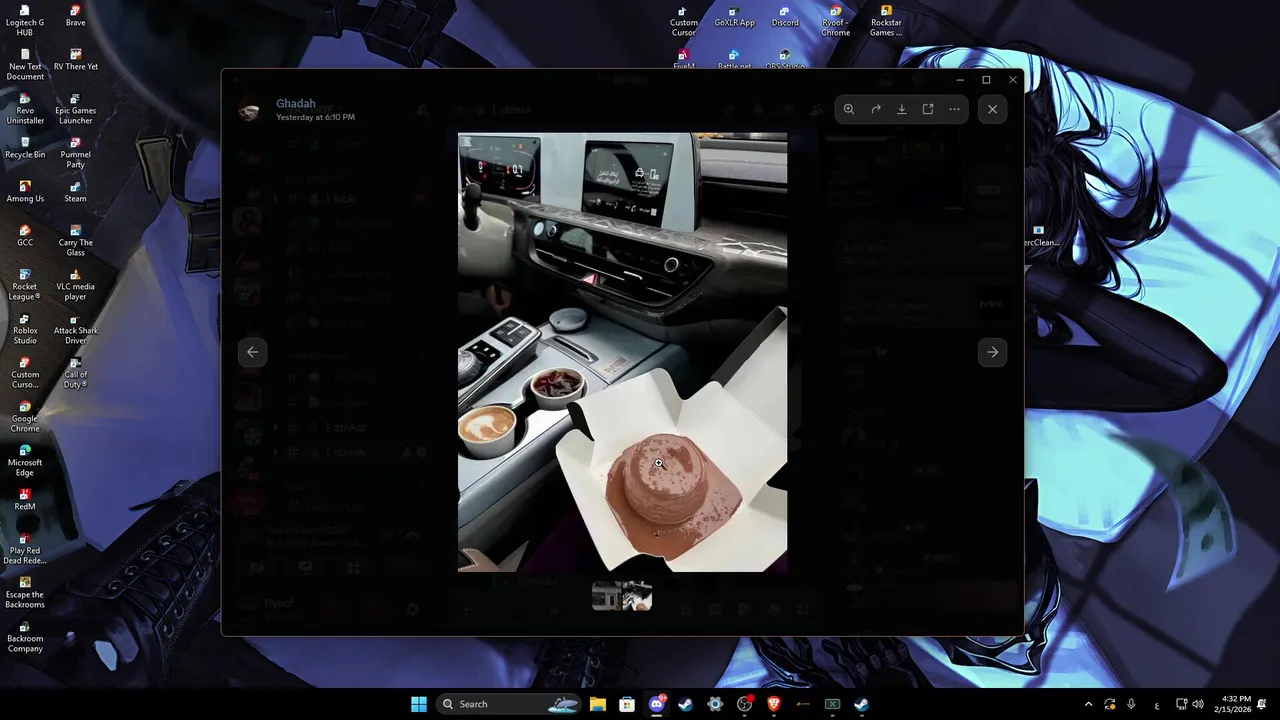Open Custom Cursor shortcut in top row
Image resolution: width=1280 pixels, height=720 pixels.
(684, 20)
